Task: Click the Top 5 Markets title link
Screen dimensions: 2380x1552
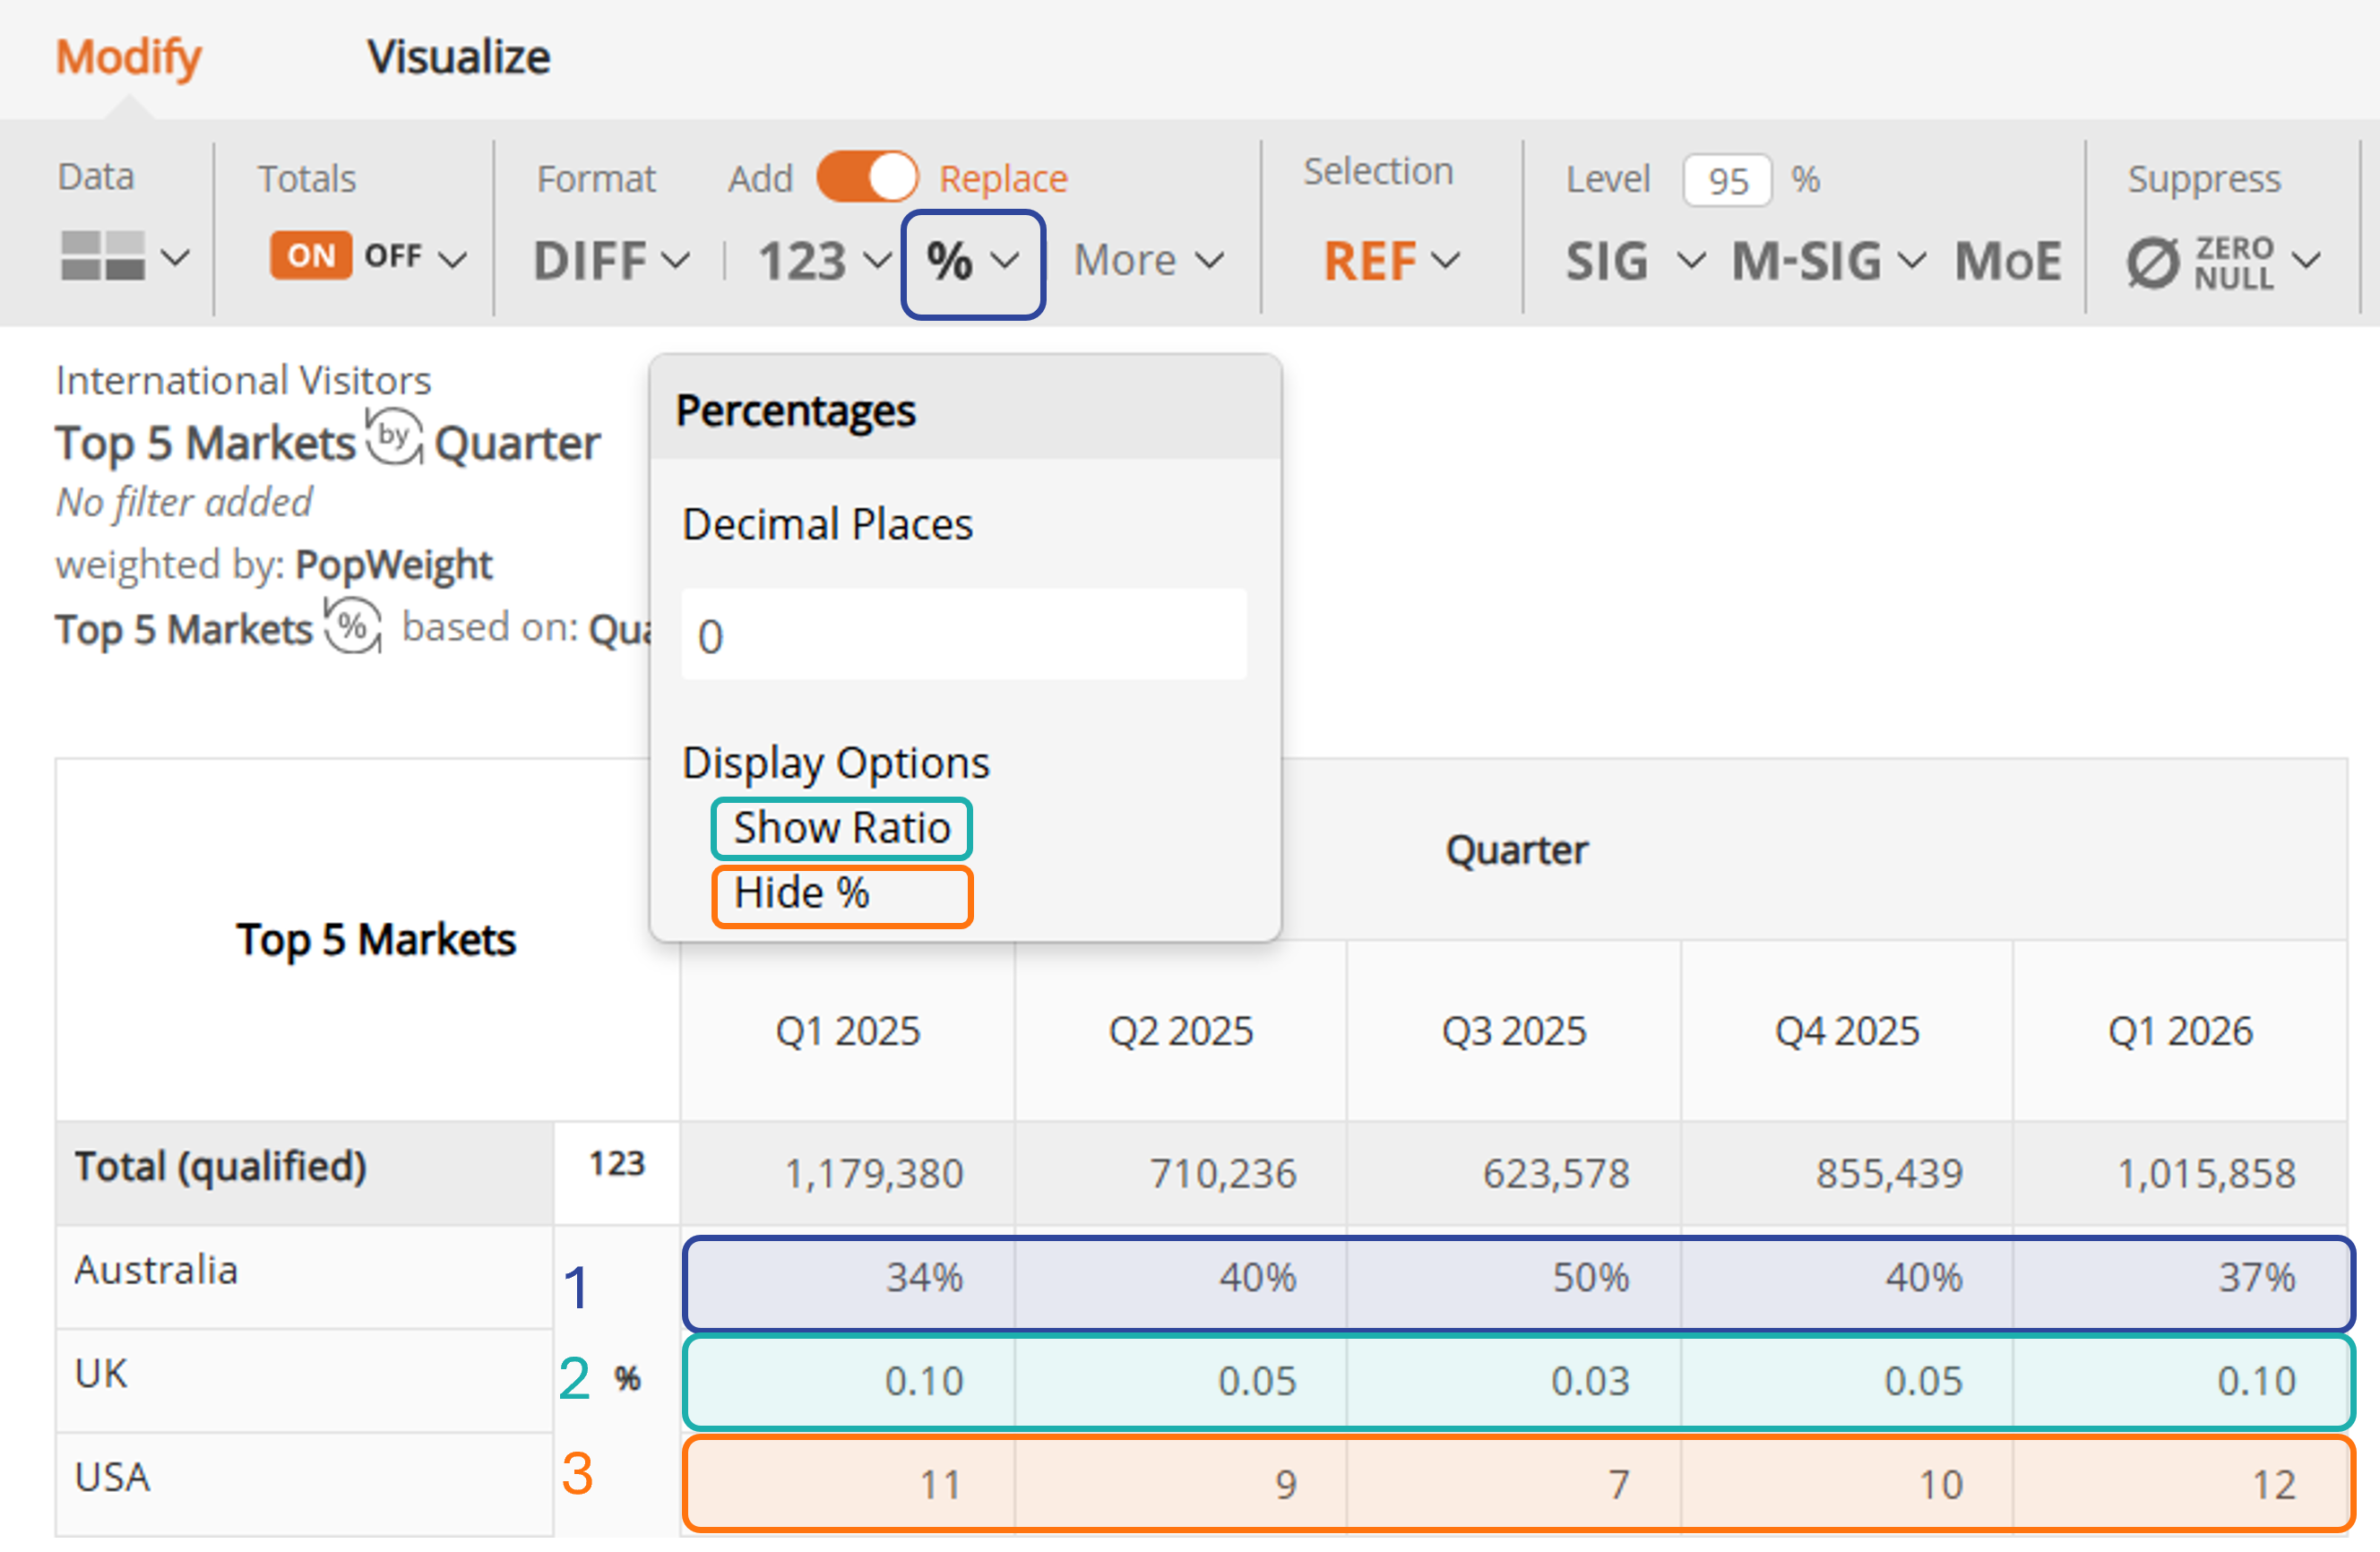Action: click(205, 443)
